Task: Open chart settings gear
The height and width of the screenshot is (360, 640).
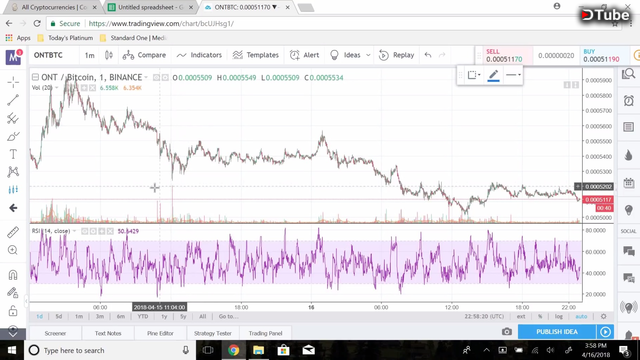Action: point(603,316)
